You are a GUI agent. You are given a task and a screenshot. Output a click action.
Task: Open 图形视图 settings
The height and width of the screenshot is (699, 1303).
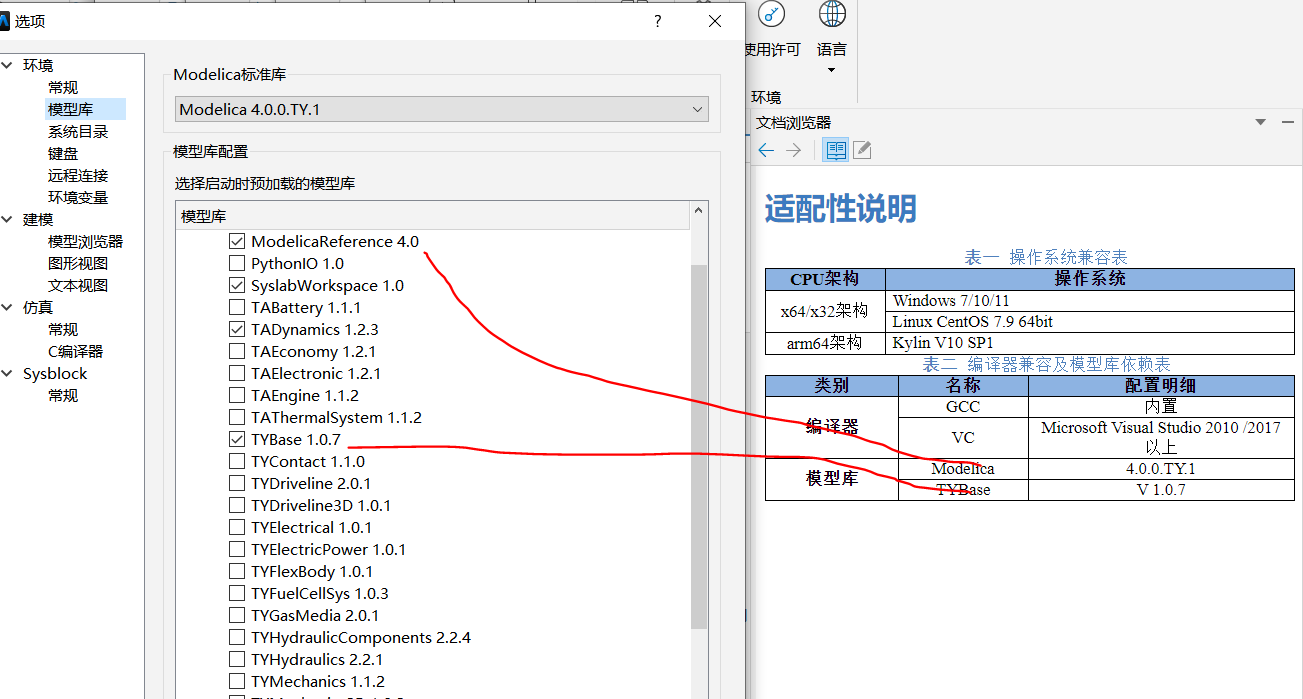[x=78, y=263]
